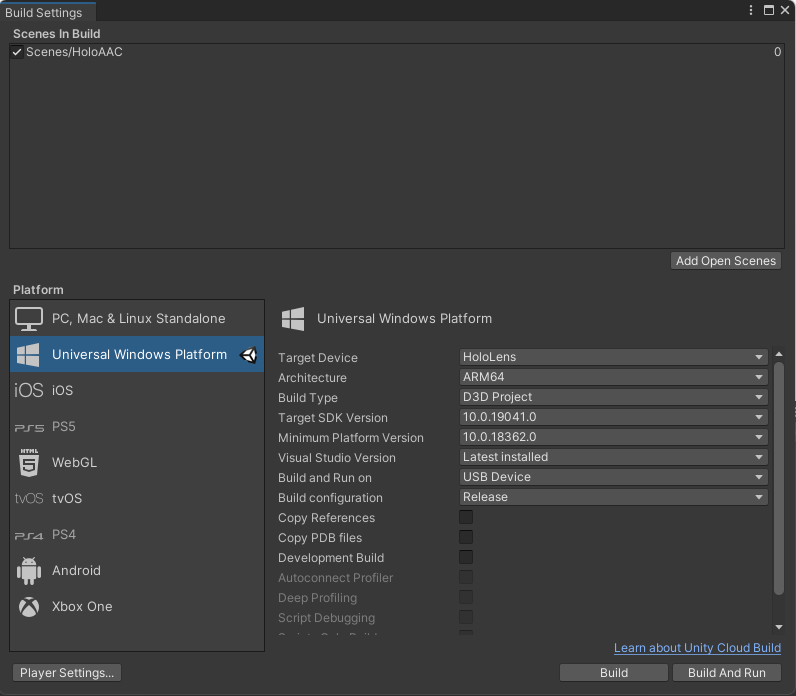Open the Build and Run on dropdown
This screenshot has width=796, height=696.
tap(613, 477)
